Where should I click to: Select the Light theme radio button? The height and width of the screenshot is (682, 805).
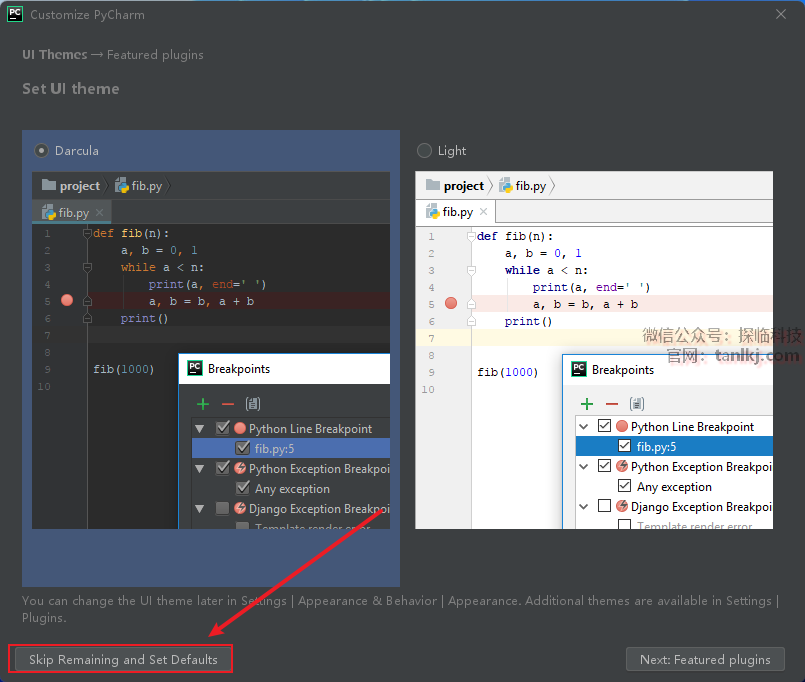pos(424,151)
